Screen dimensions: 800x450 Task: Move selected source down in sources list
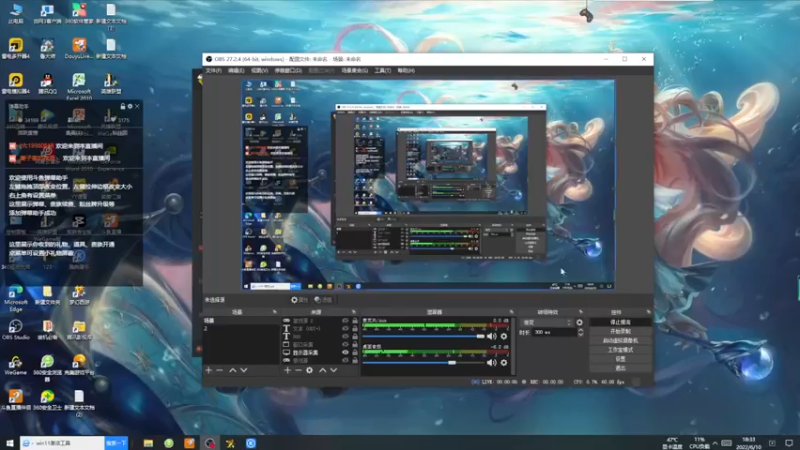pos(334,370)
